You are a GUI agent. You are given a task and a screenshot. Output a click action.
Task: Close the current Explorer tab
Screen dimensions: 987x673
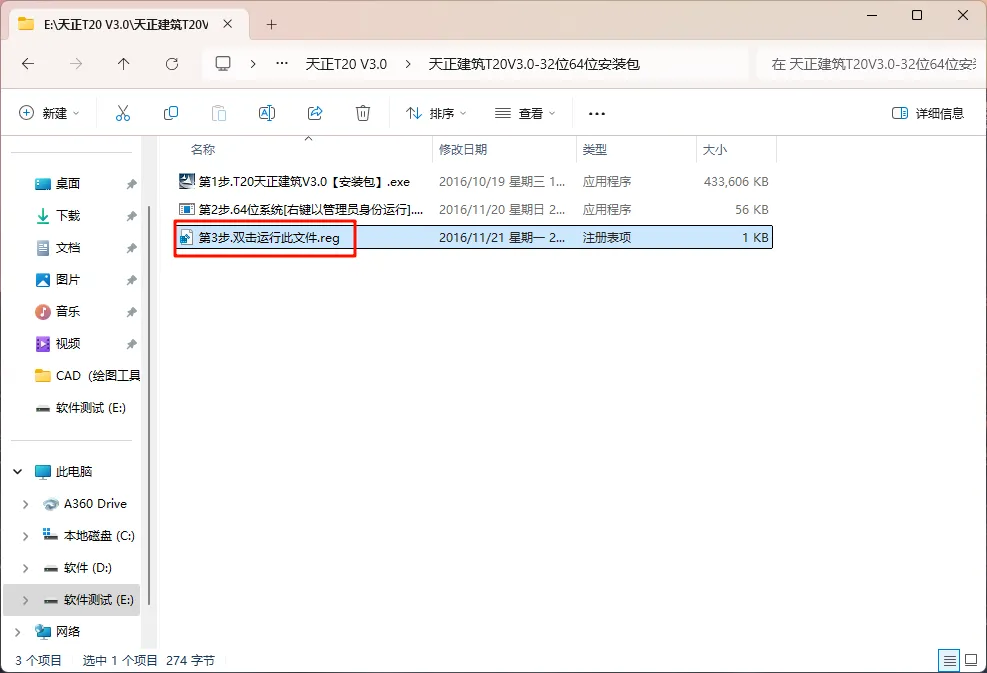[x=228, y=24]
